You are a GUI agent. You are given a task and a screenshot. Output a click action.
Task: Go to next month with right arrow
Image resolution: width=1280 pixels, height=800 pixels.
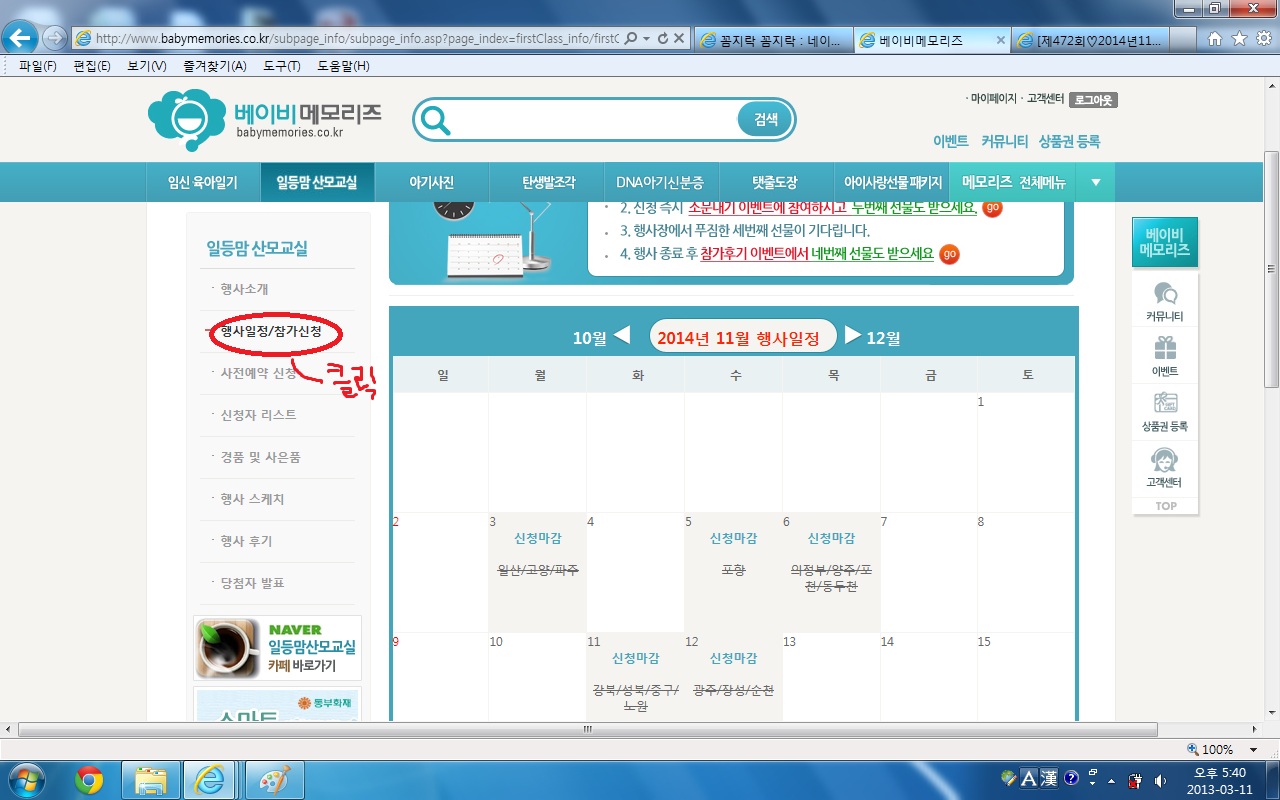853,335
